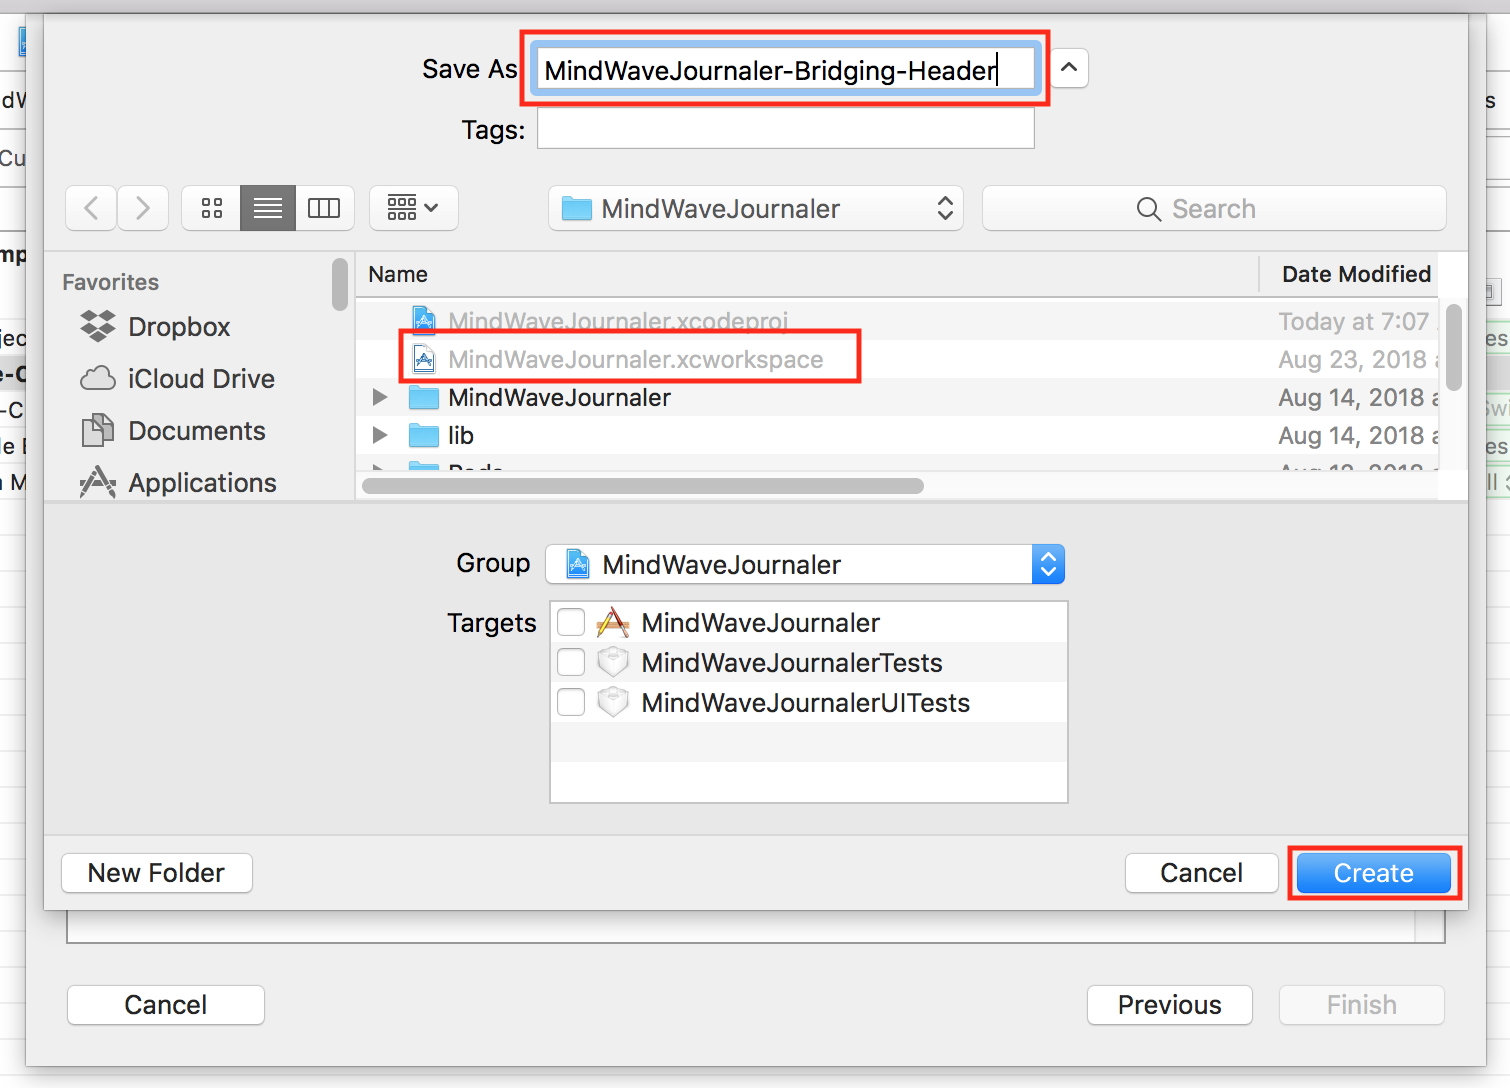The width and height of the screenshot is (1510, 1088).
Task: Click the horizontal scrollbar in file list
Action: (x=642, y=486)
